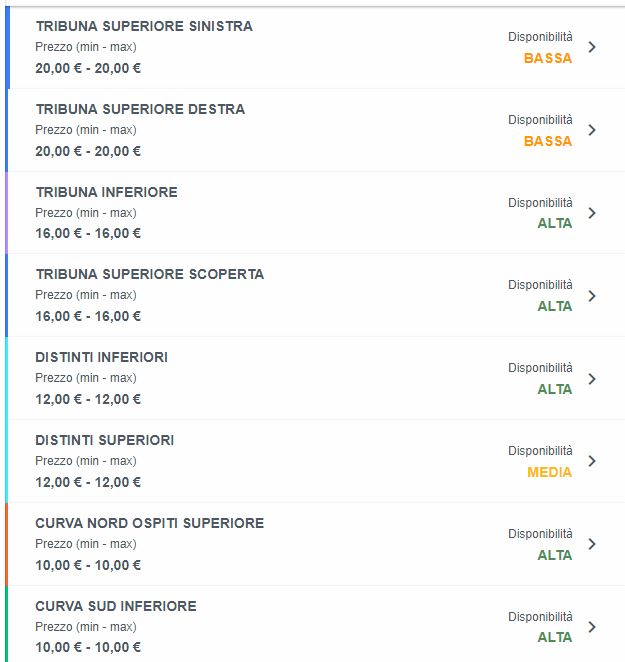The width and height of the screenshot is (625, 662).
Task: Click MEDIA availability for Distinti Superiori
Action: click(x=549, y=472)
